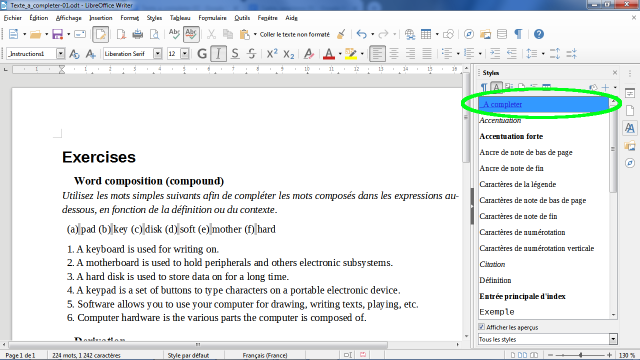Click the Strikethrough icon

(251, 53)
